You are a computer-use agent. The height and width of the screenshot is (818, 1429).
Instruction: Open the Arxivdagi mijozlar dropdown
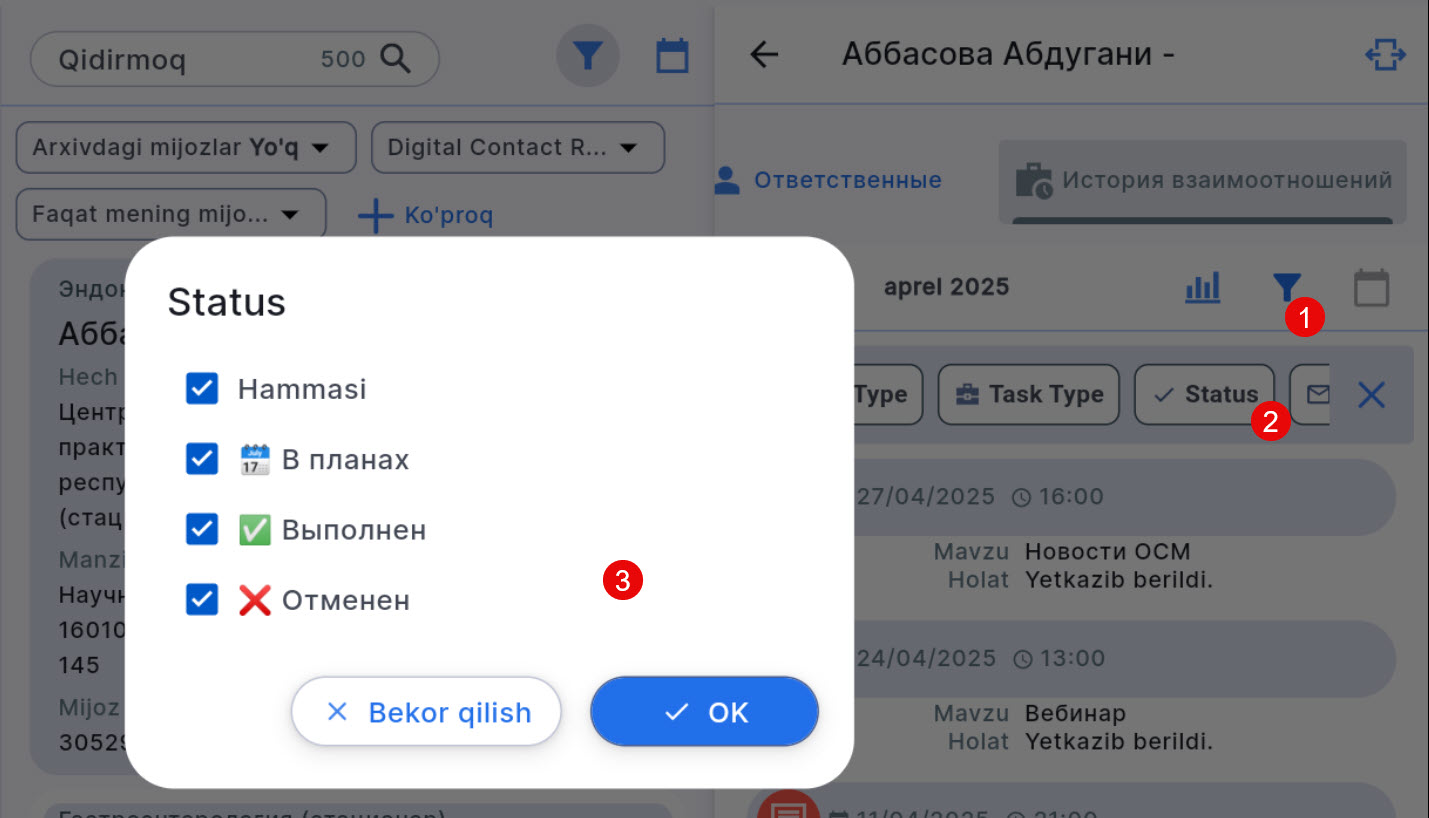tap(185, 147)
